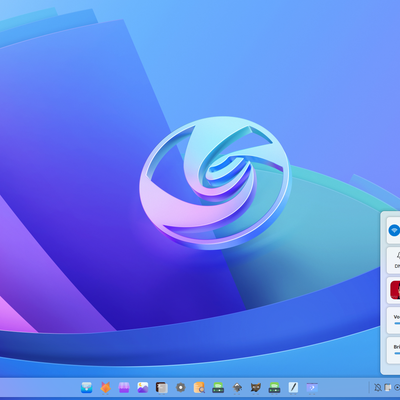Open Control Center gear icon in dock
The height and width of the screenshot is (400, 400).
(x=181, y=387)
